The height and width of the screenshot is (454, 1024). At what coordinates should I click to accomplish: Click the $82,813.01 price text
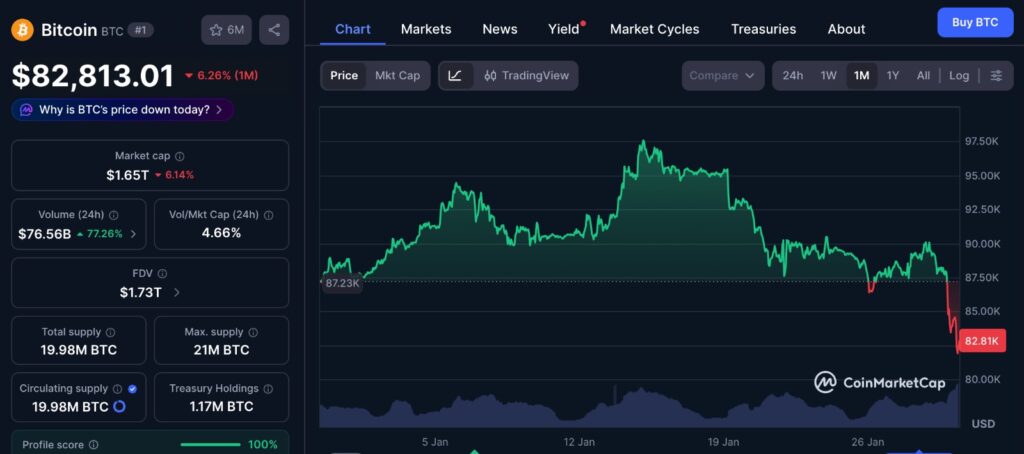tap(93, 76)
